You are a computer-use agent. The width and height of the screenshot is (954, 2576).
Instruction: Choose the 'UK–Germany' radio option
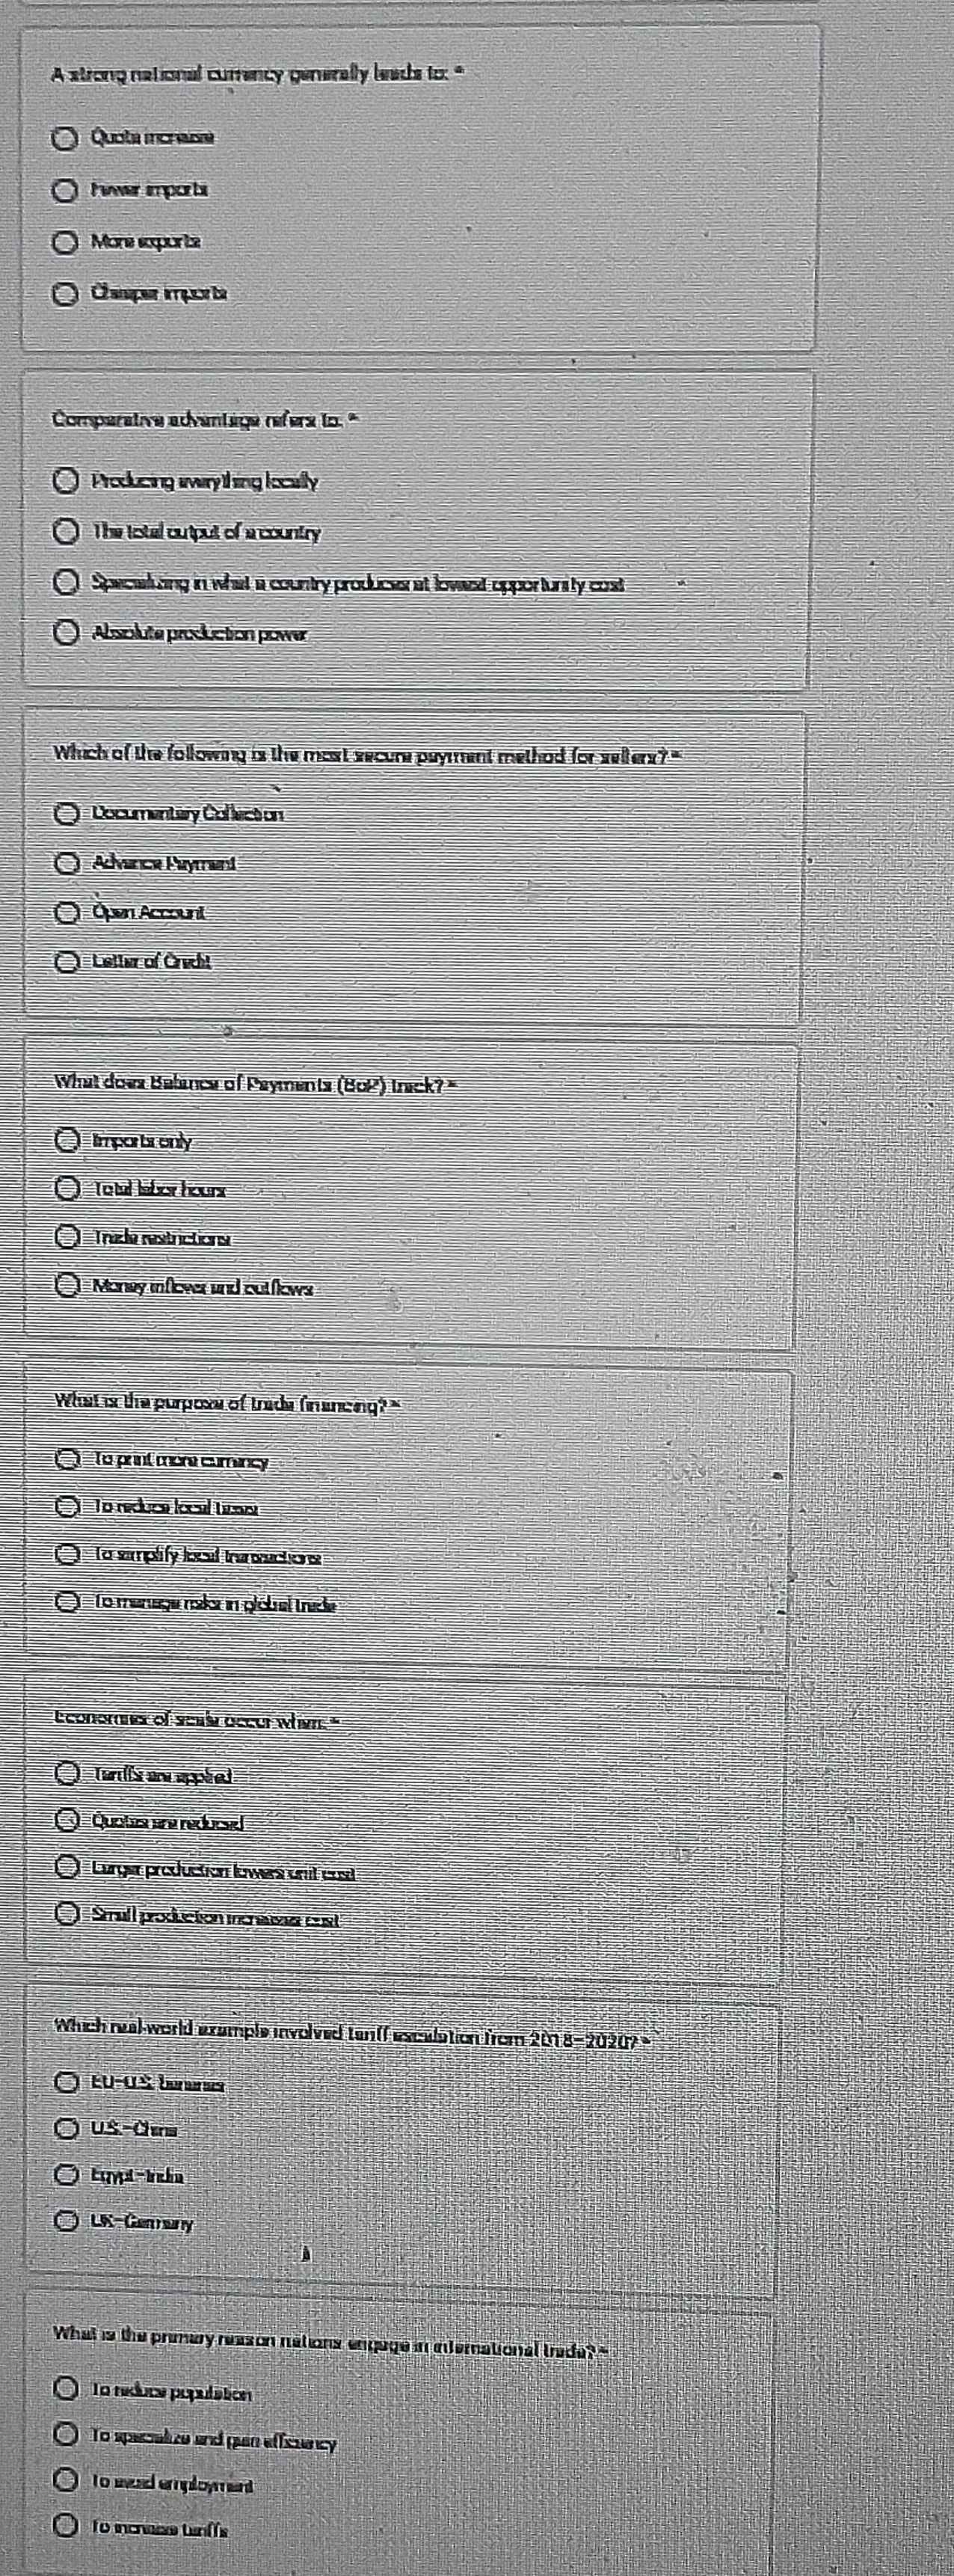pyautogui.click(x=66, y=2223)
